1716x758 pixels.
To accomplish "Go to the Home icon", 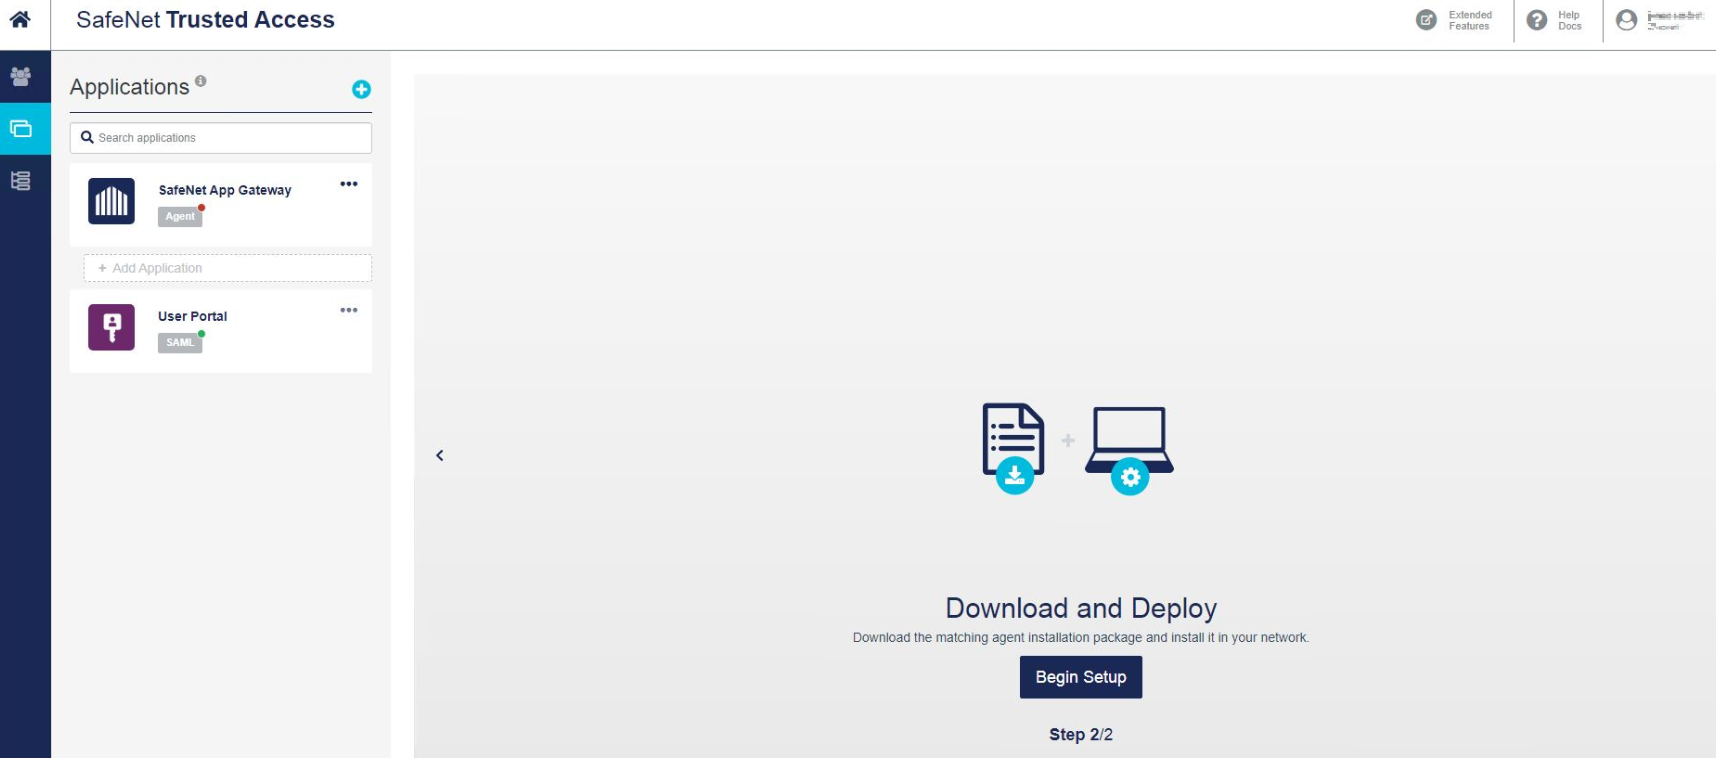I will tap(20, 19).
